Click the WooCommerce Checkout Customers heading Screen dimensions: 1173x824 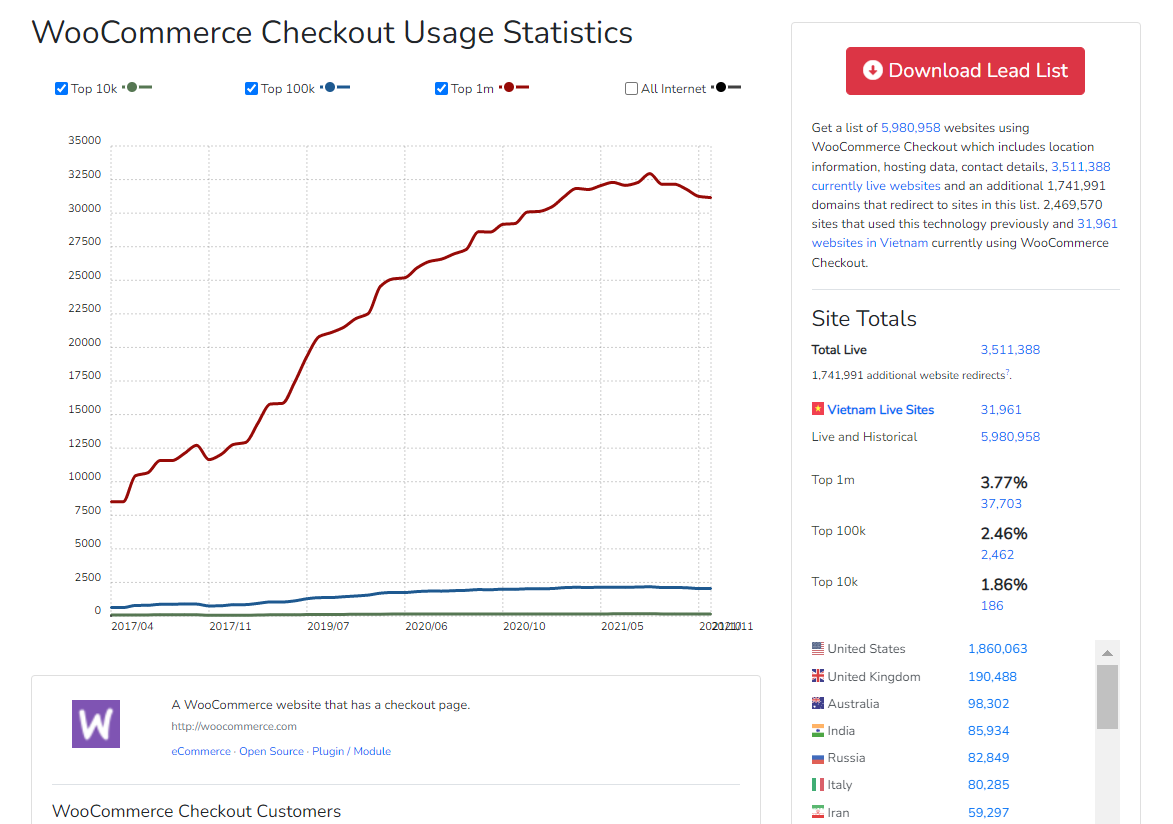coord(196,811)
